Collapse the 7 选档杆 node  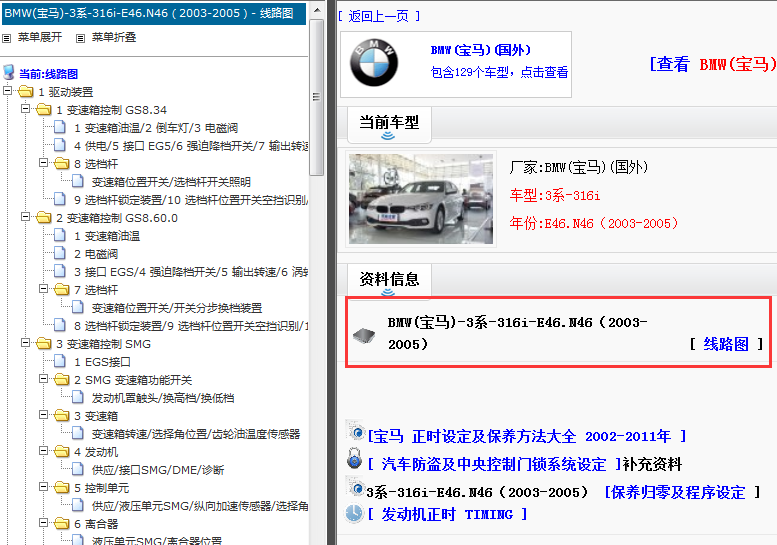click(x=44, y=288)
